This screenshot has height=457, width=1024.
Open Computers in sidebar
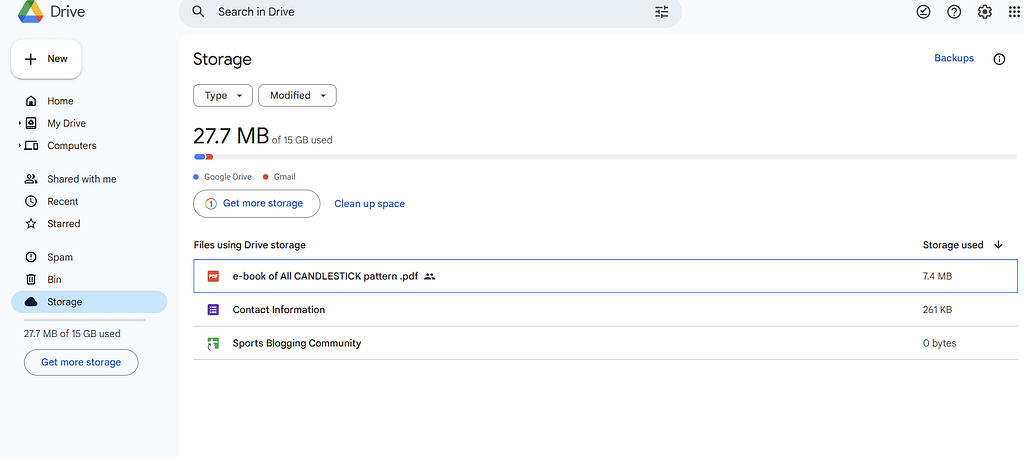(72, 146)
